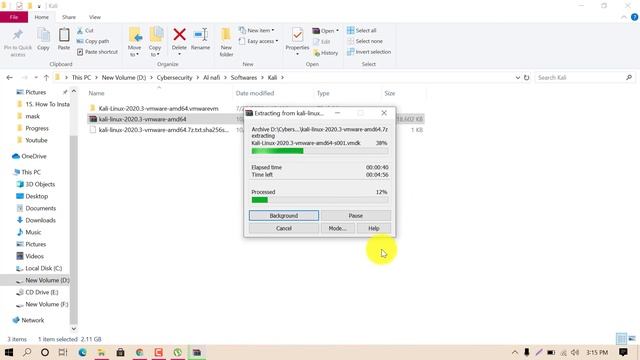
Task: Switch to the Share ribbon tab
Action: pos(69,17)
